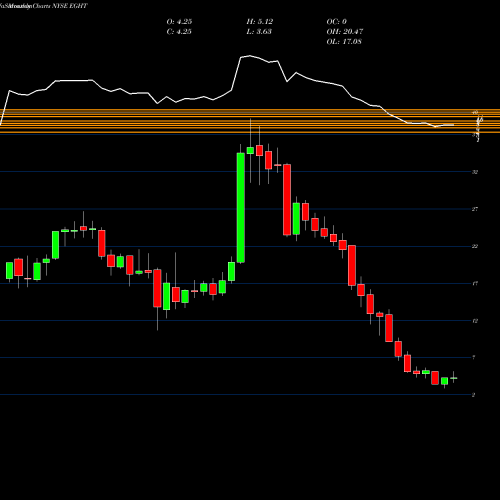The image size is (500, 500).
Task: Select the low value "L: 3.63"
Action: [259, 32]
